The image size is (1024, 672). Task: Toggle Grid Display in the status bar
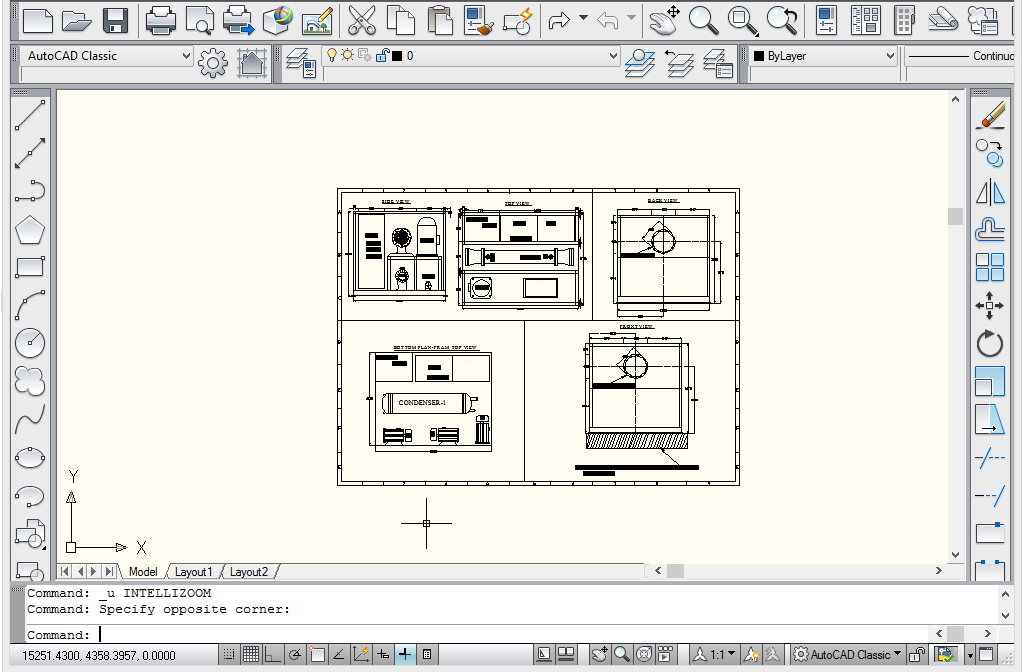[250, 655]
